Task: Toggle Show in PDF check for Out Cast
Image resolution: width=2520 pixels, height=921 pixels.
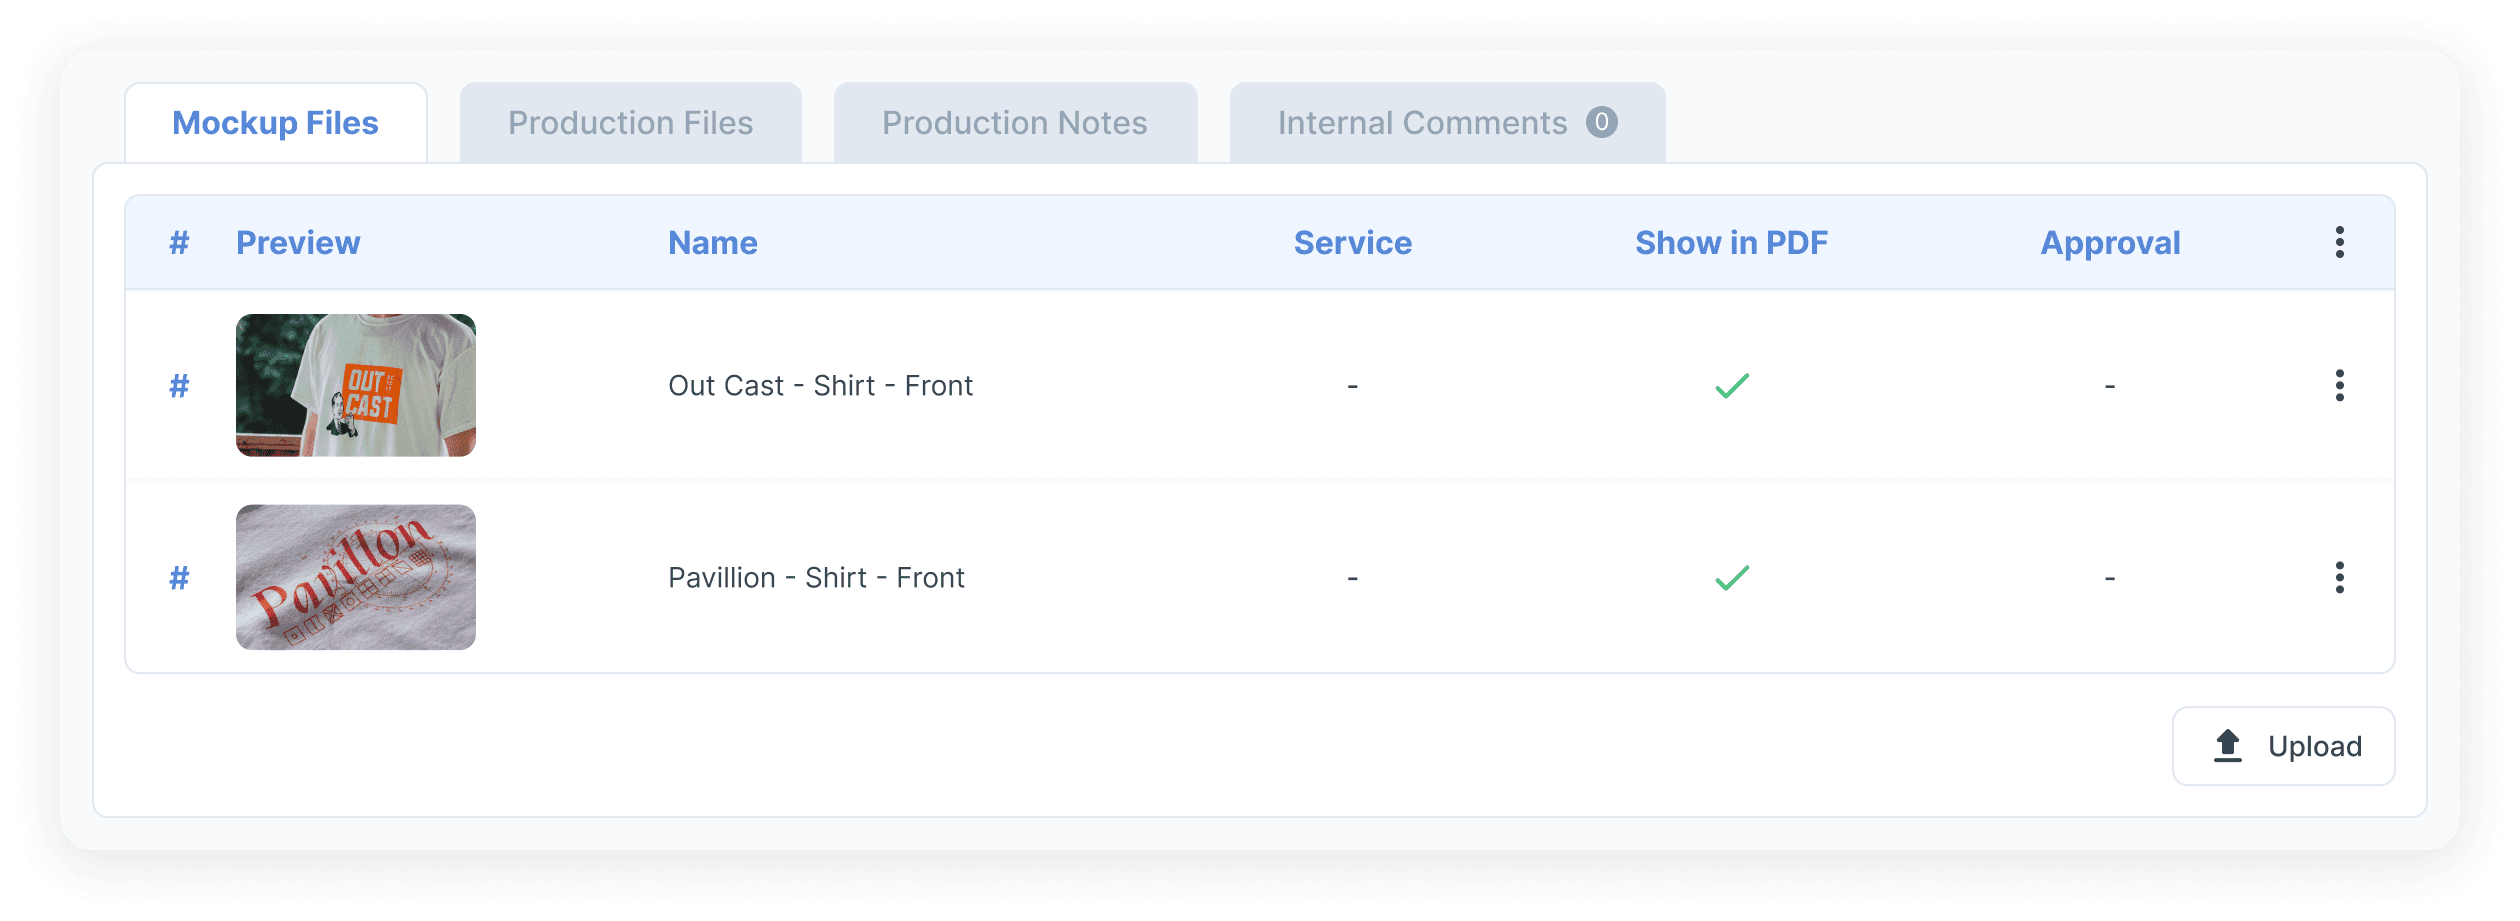Action: (x=1731, y=385)
